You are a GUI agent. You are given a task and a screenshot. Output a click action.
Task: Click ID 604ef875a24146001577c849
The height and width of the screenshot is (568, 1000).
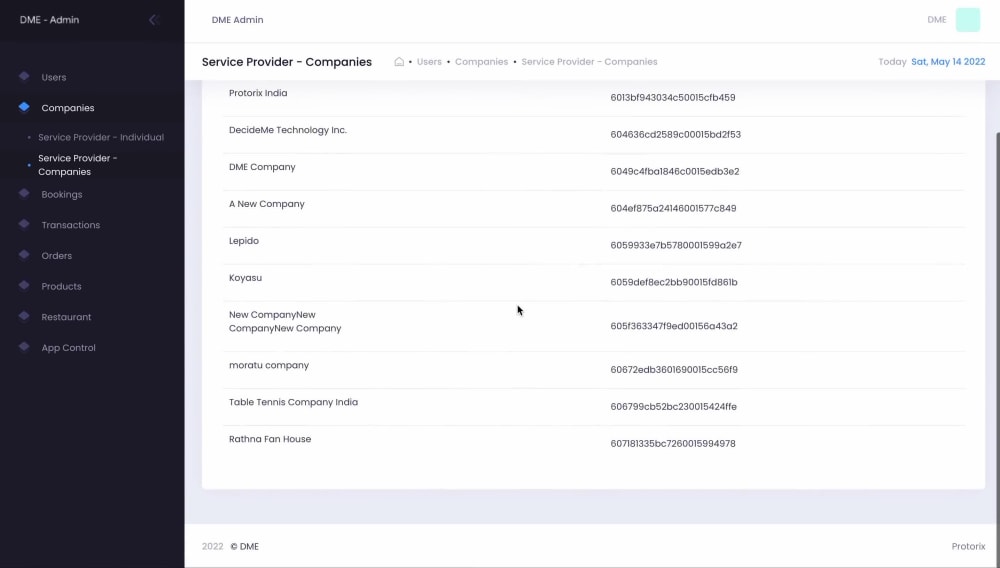pos(673,208)
